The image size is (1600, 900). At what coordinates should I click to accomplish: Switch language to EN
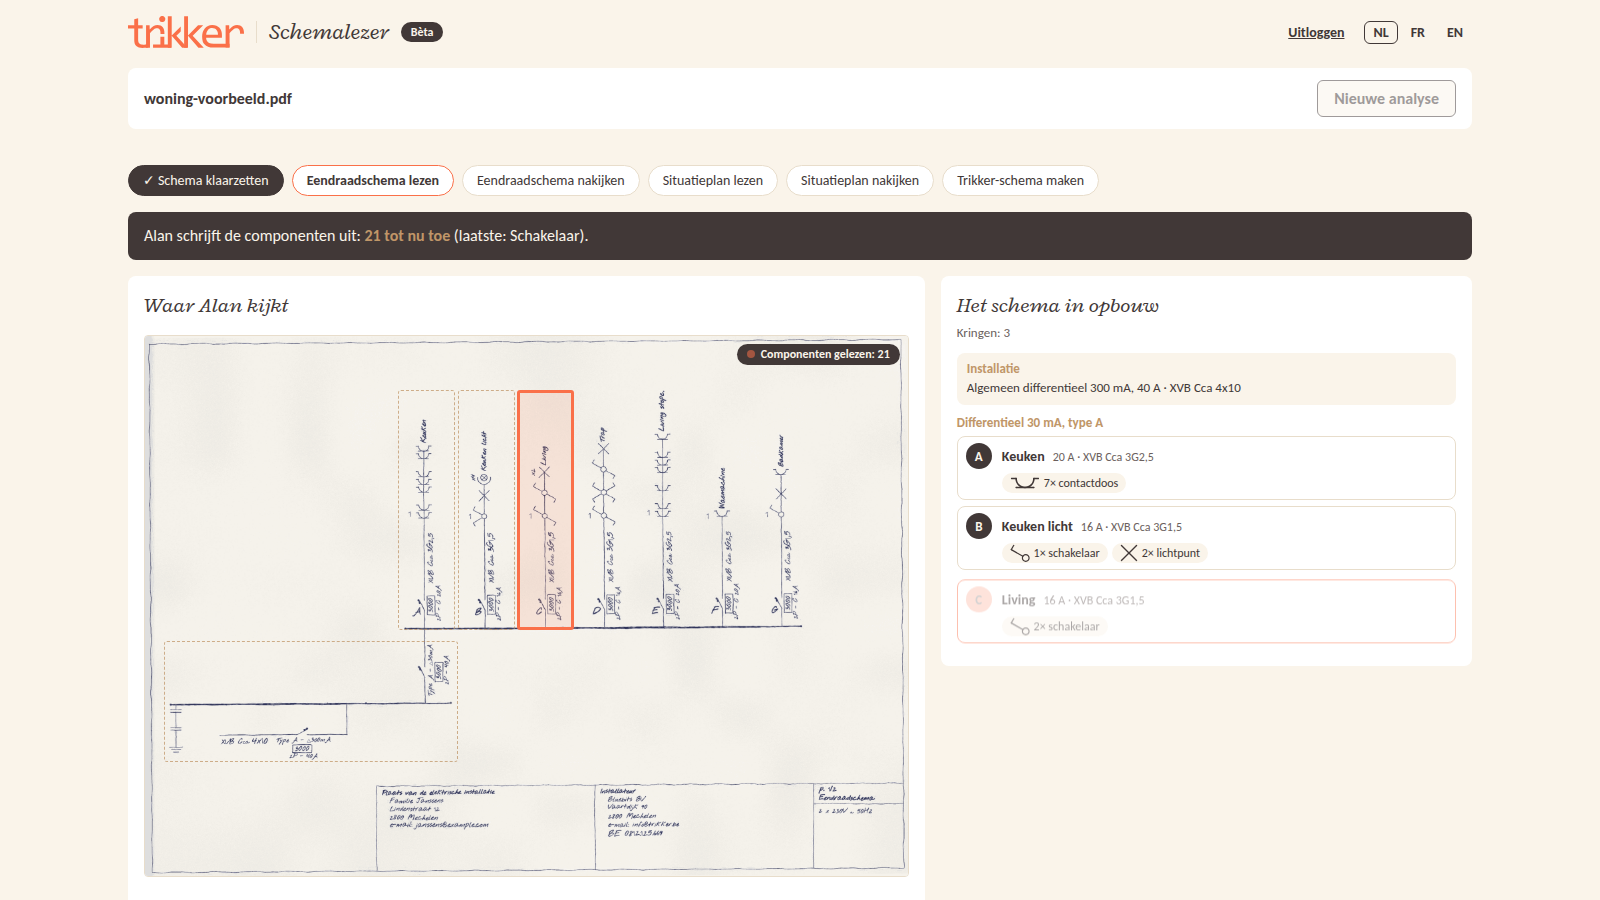pyautogui.click(x=1454, y=33)
